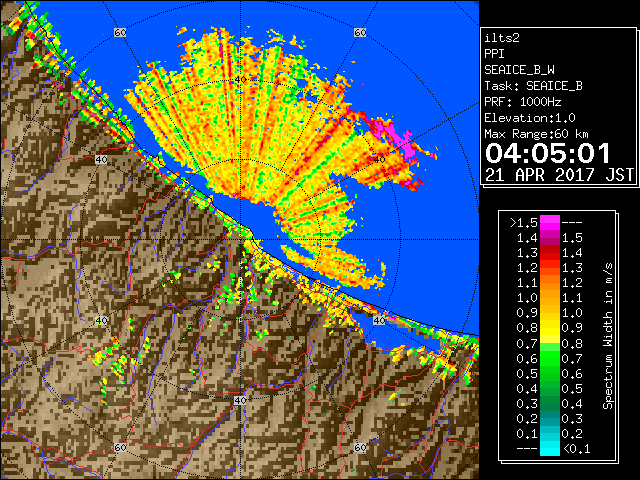Click the 'ilts2' radar site label
Image resolution: width=640 pixels, height=480 pixels.
pyautogui.click(x=502, y=38)
